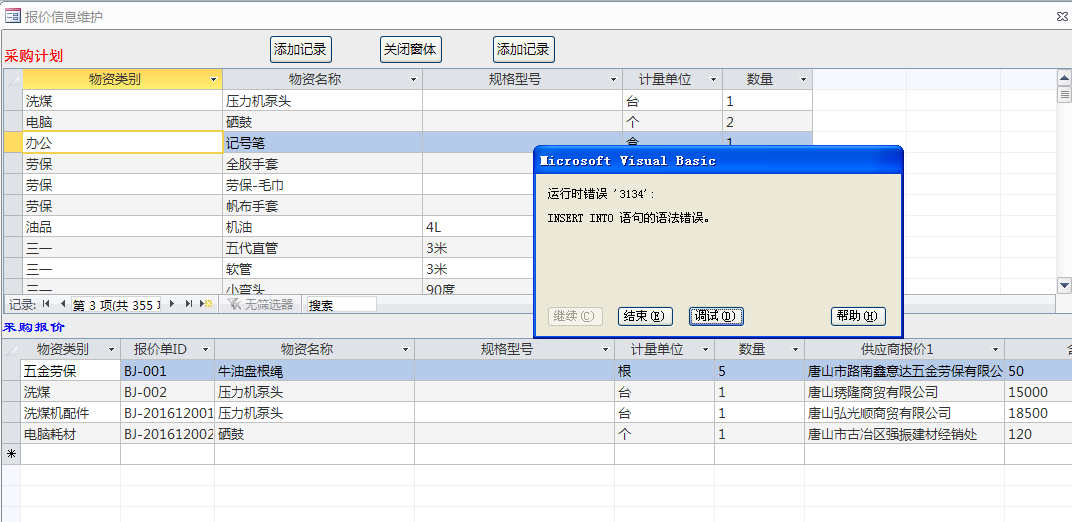Select the BJ-002 cell in quotation grid
The width and height of the screenshot is (1072, 522).
pos(166,392)
